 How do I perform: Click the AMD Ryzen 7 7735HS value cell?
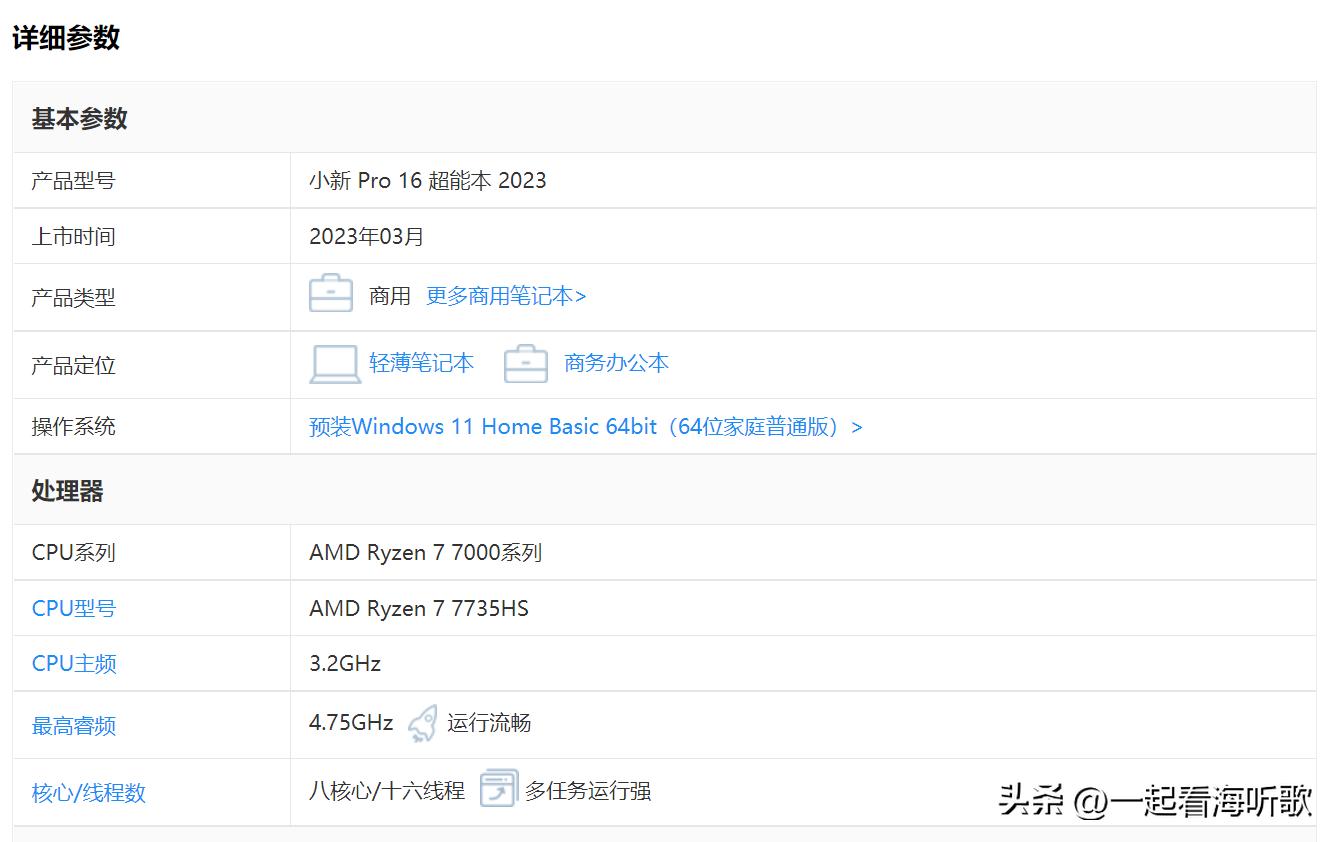[418, 607]
